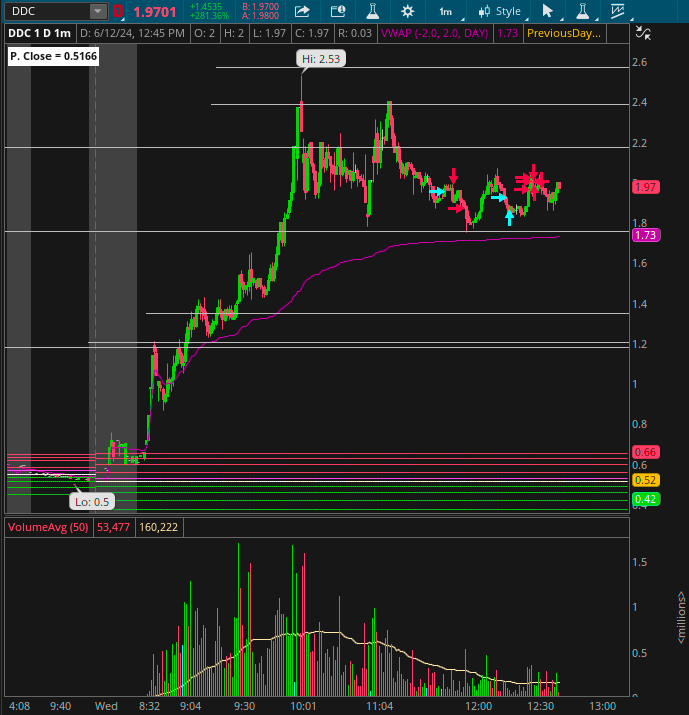Open the Style menu
The height and width of the screenshot is (715, 689).
(x=501, y=11)
